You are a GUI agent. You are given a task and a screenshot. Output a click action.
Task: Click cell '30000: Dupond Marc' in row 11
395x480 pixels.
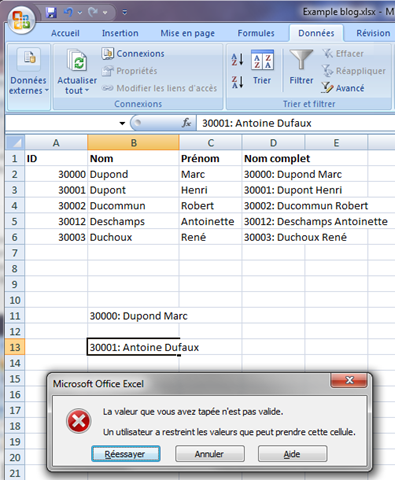point(139,316)
